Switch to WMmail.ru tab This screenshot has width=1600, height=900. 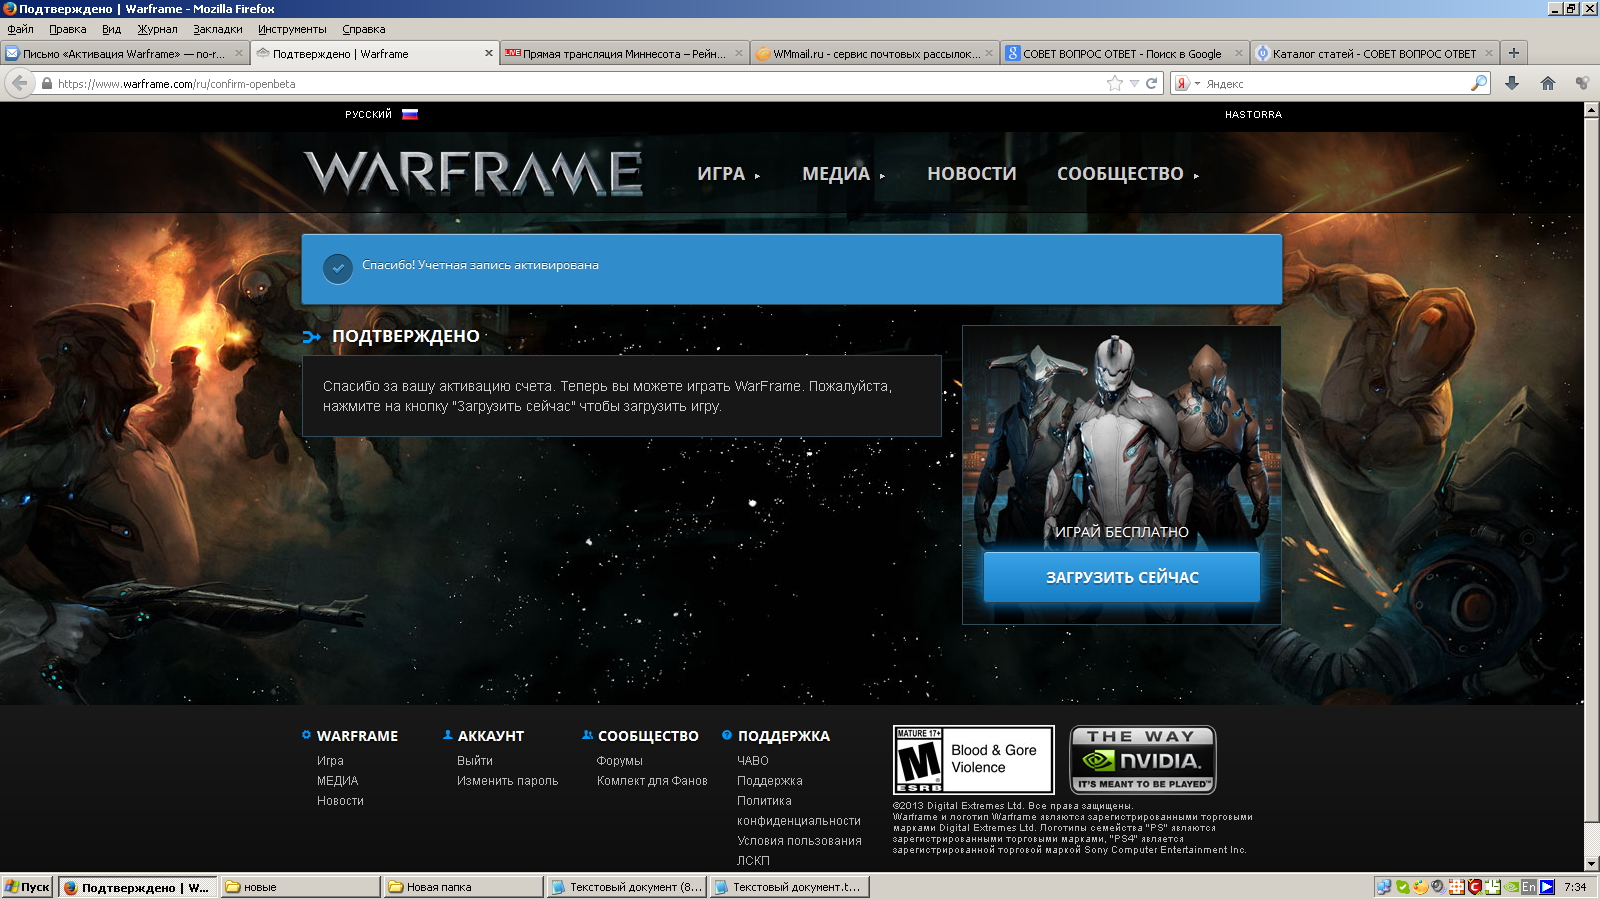pyautogui.click(x=874, y=54)
